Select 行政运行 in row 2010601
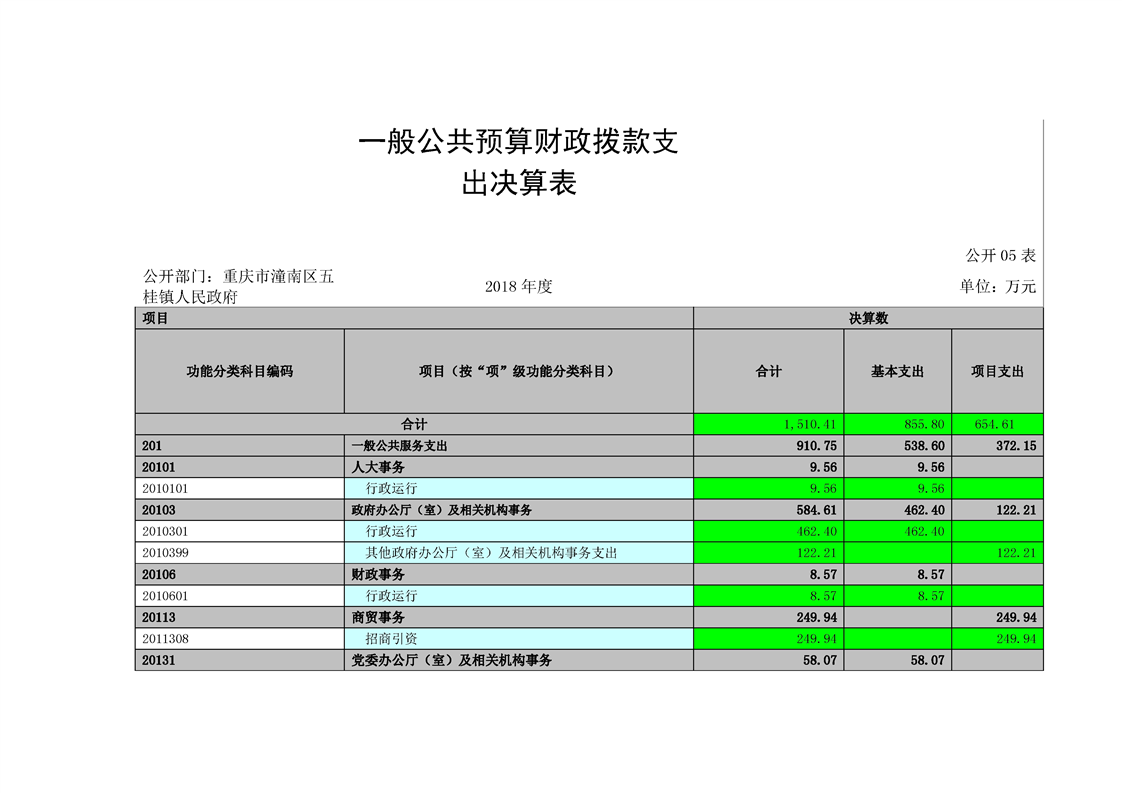The image size is (1122, 793). [x=391, y=596]
